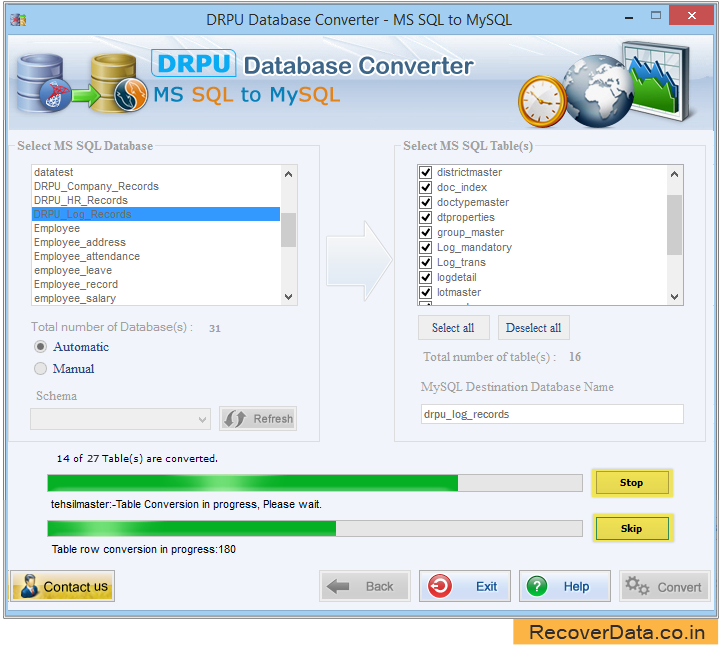The height and width of the screenshot is (650, 723).
Task: Select Employee_address database
Action: (x=156, y=242)
